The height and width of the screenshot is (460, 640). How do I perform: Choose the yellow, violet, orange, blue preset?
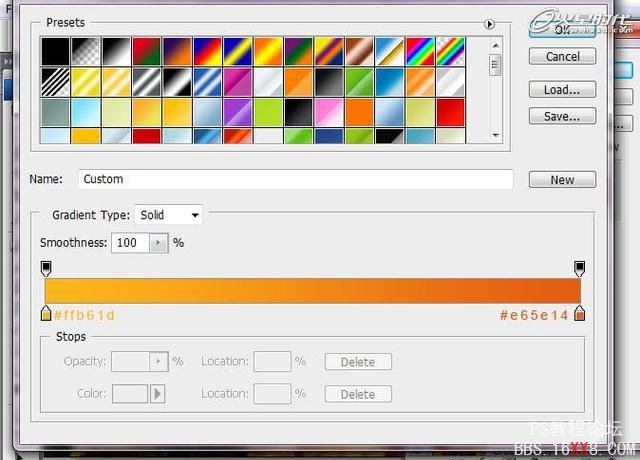click(x=329, y=51)
